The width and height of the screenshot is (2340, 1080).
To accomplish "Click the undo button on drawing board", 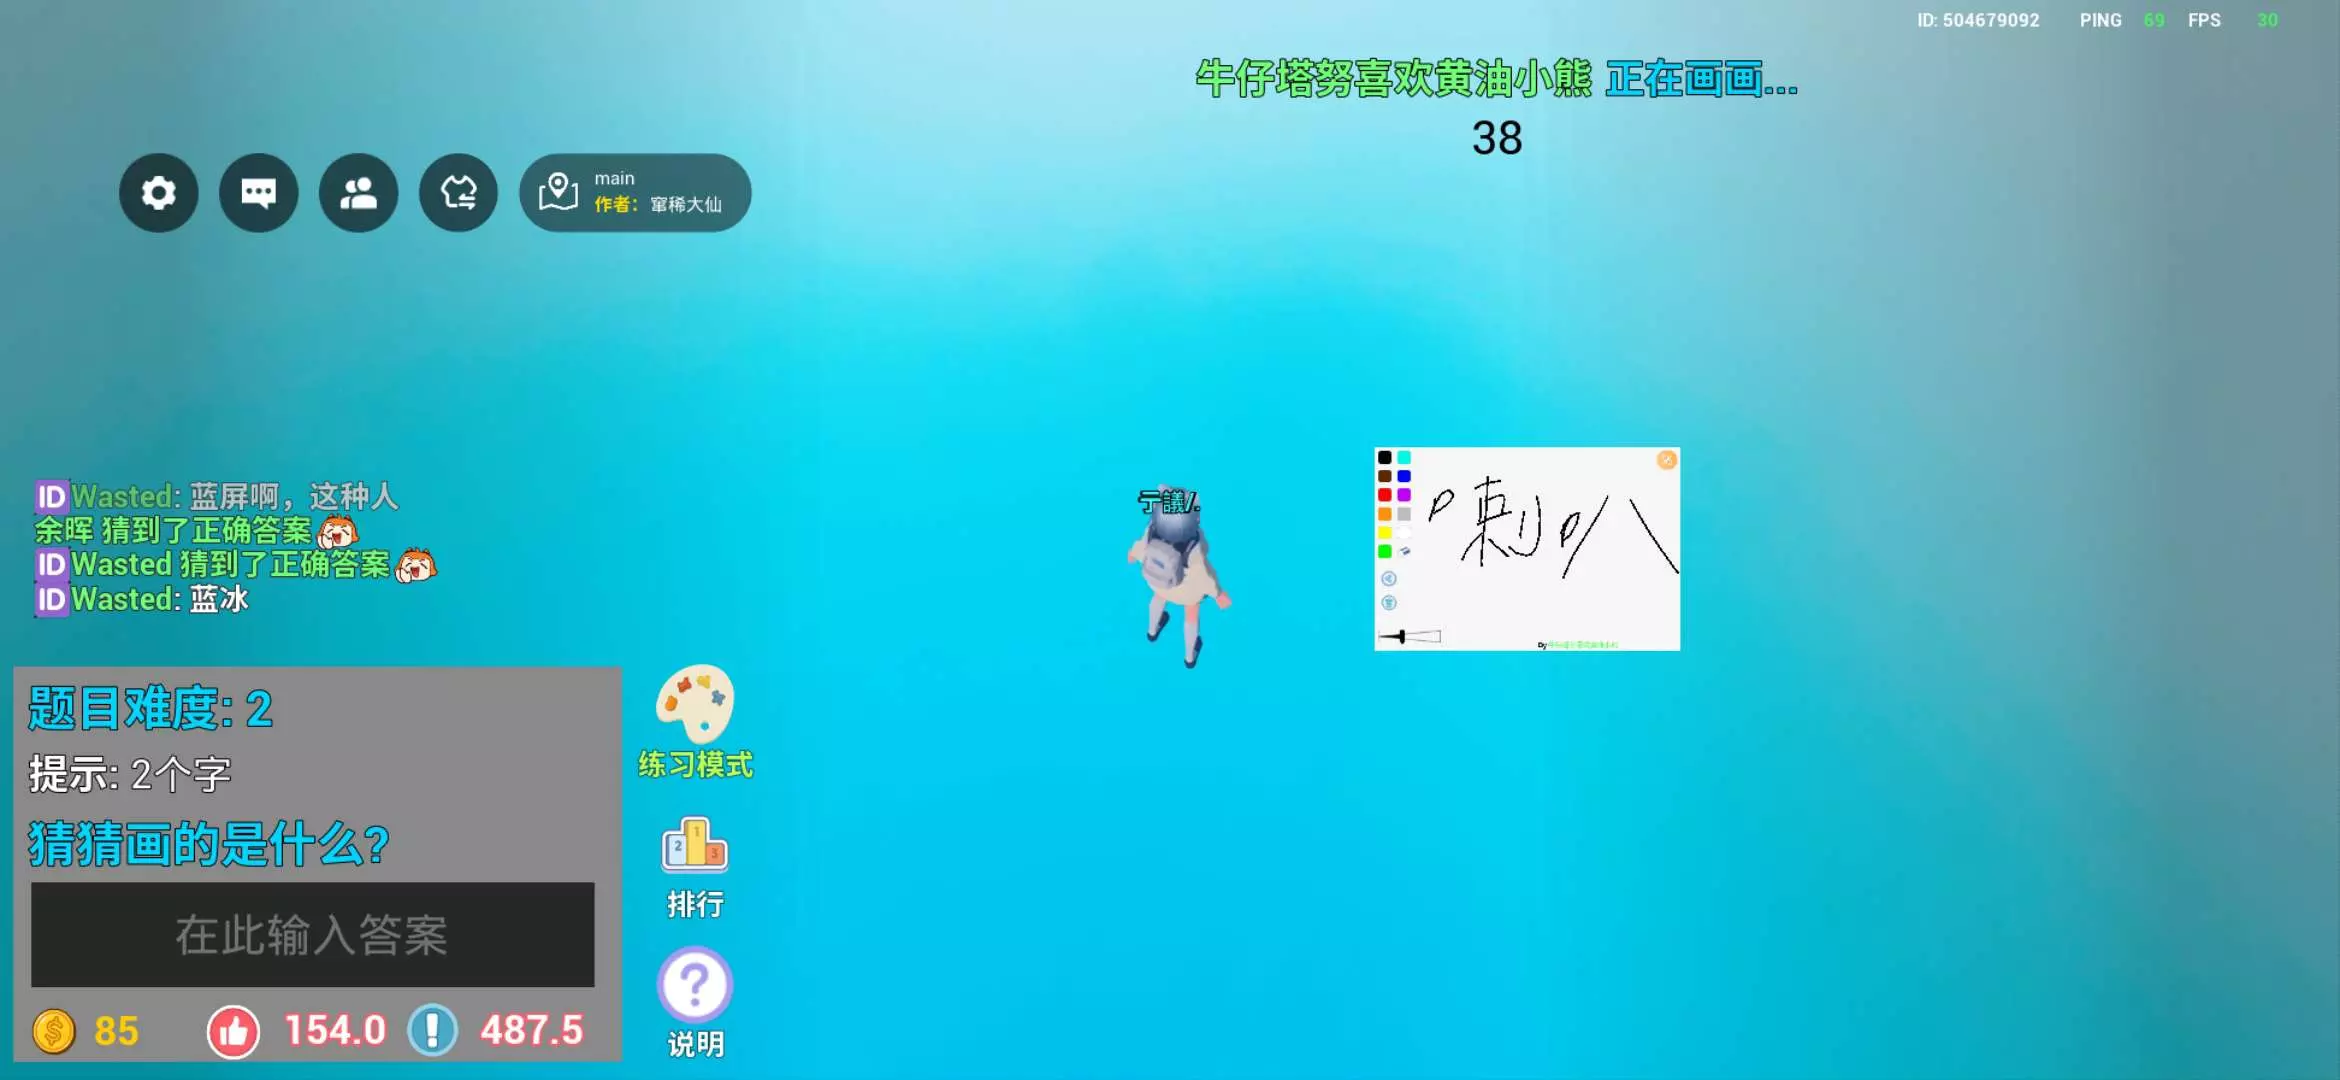I will pyautogui.click(x=1389, y=579).
